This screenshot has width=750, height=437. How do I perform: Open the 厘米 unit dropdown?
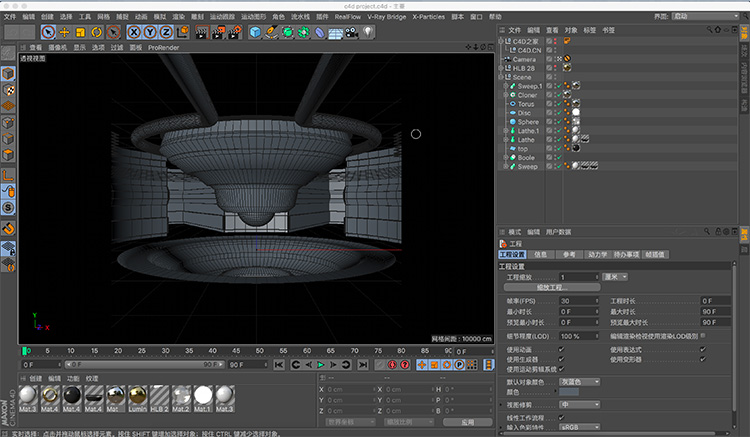(615, 277)
